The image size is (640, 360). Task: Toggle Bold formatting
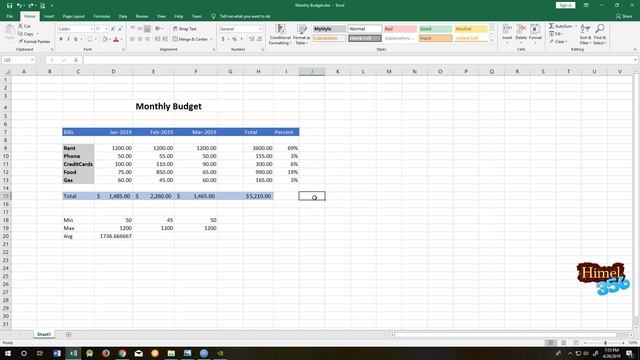(x=61, y=39)
